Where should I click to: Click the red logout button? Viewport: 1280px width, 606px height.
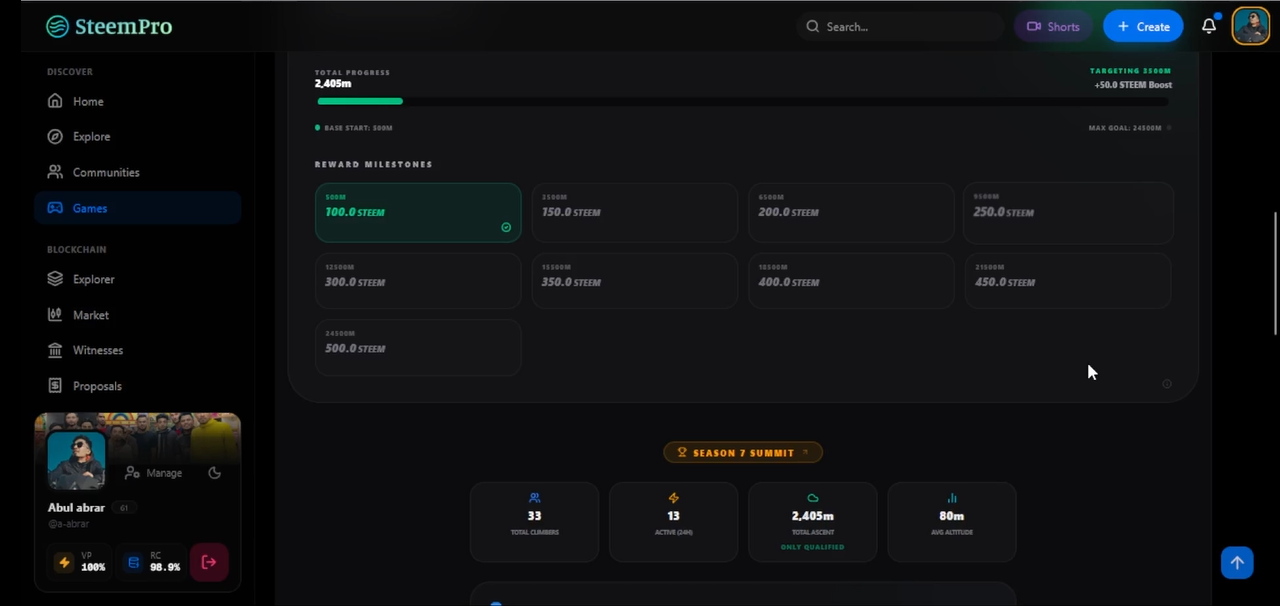209,562
